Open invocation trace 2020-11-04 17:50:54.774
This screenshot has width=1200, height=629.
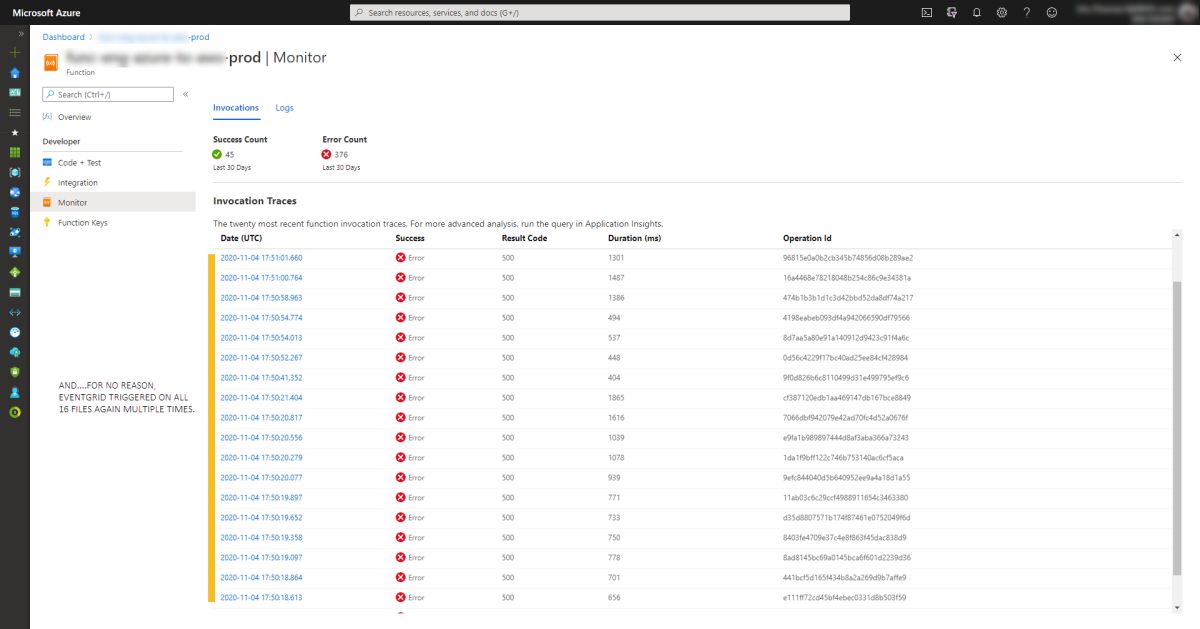(261, 317)
